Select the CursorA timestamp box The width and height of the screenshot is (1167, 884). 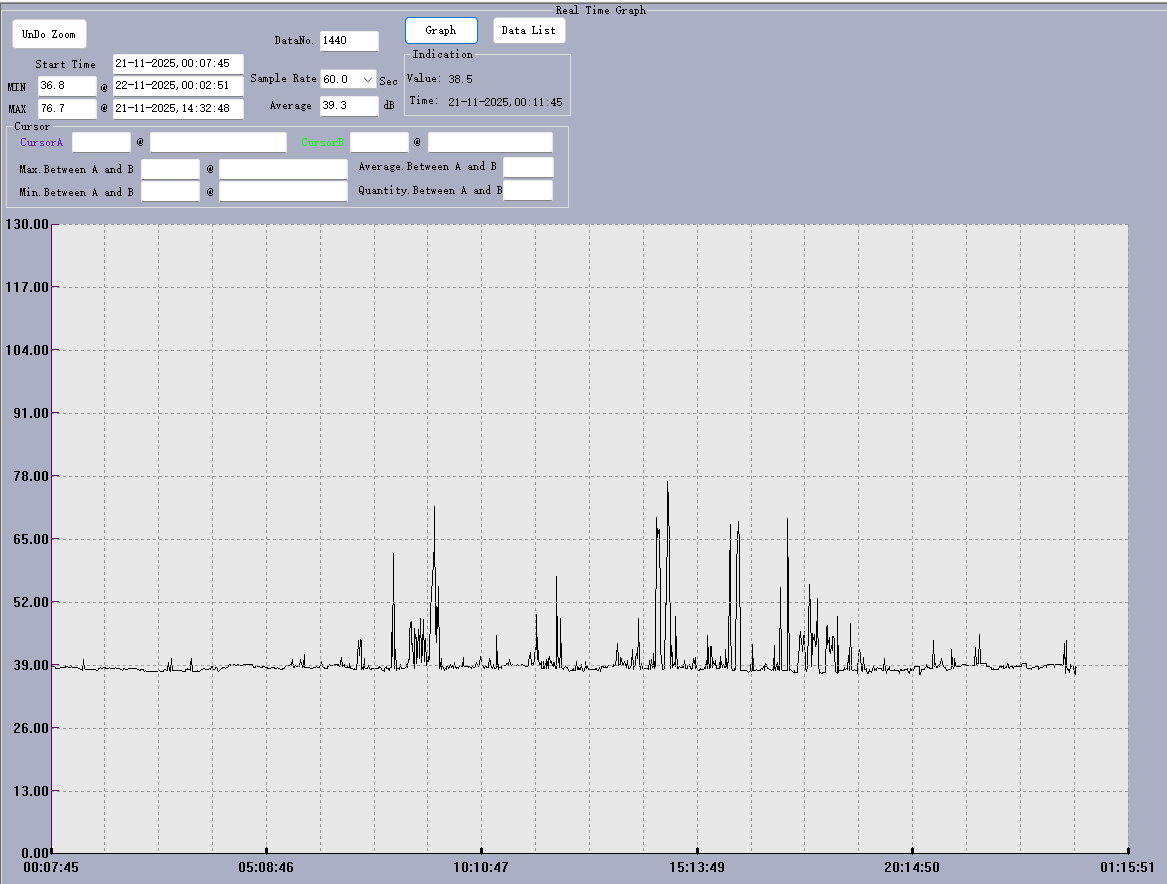(218, 143)
